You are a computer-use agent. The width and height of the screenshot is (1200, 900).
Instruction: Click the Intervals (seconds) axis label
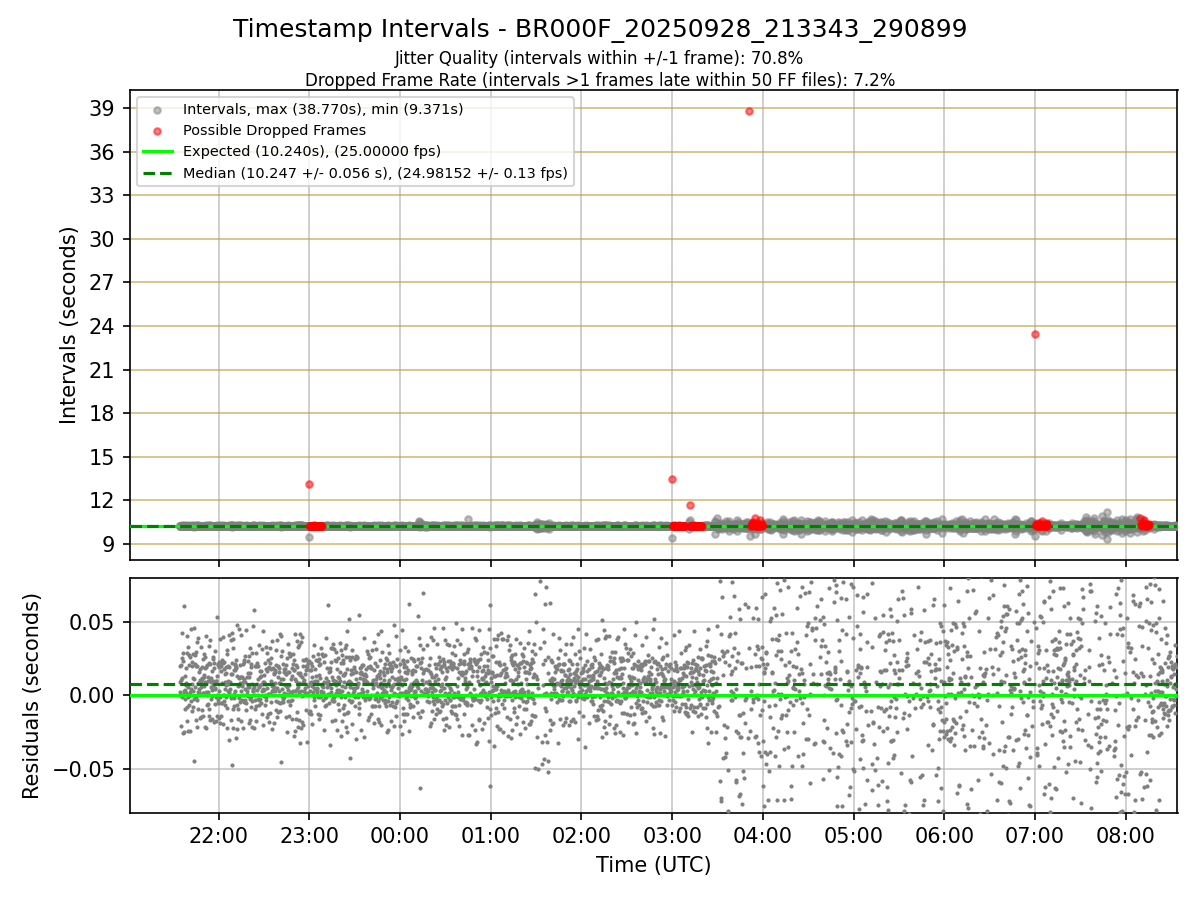(x=68, y=325)
